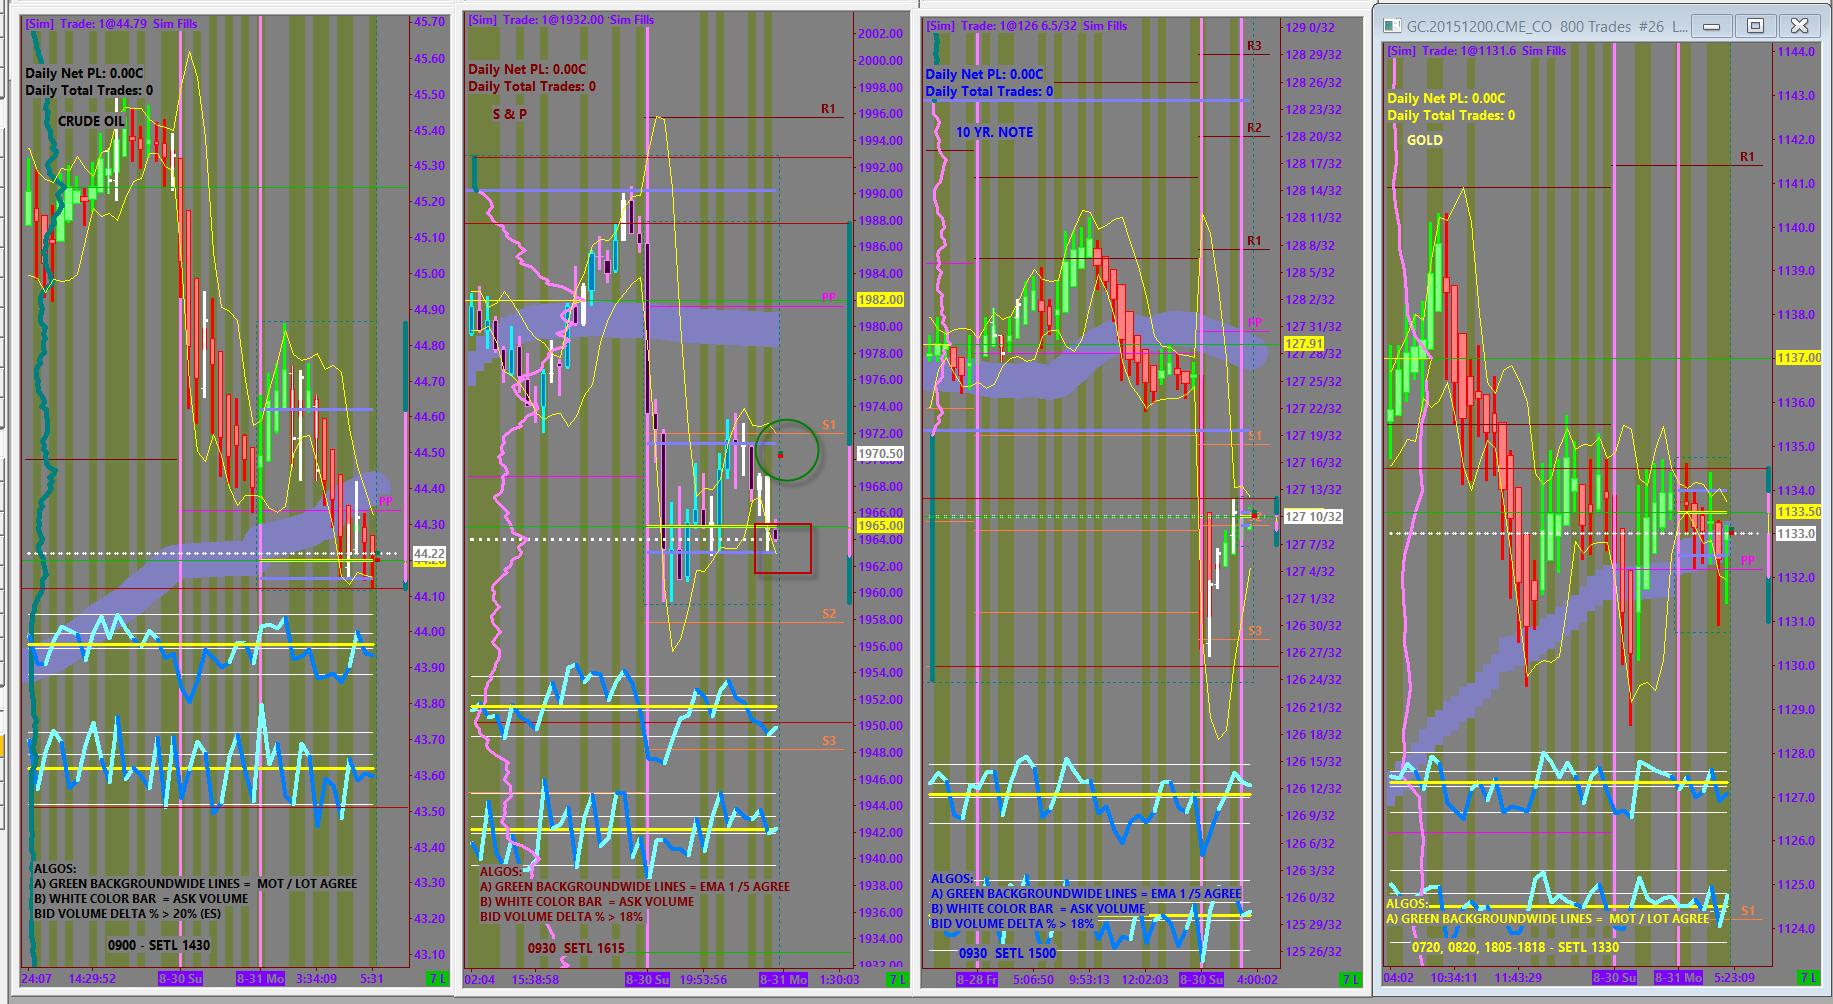Click the R1 pivot label in the S&P chart
Viewport: 1833px width, 1004px height.
click(828, 109)
